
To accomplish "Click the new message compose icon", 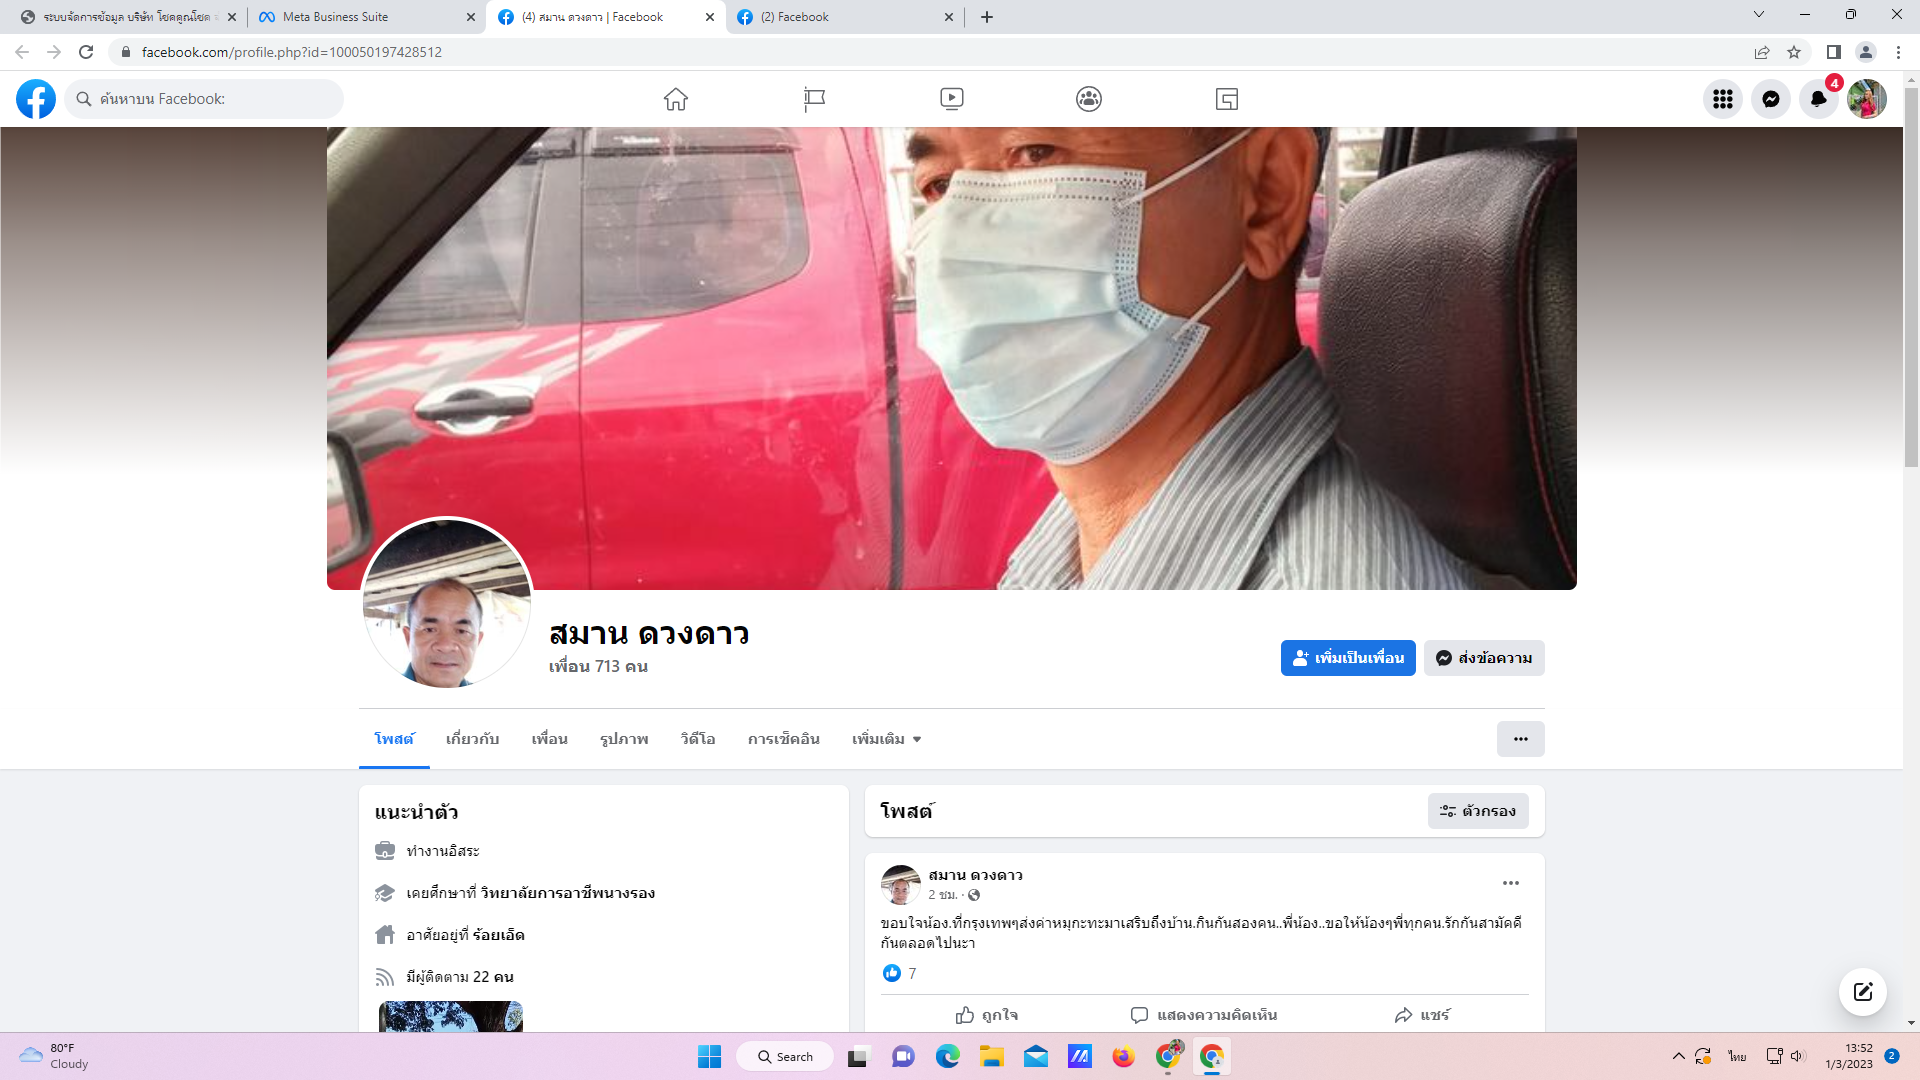I will [x=1862, y=992].
